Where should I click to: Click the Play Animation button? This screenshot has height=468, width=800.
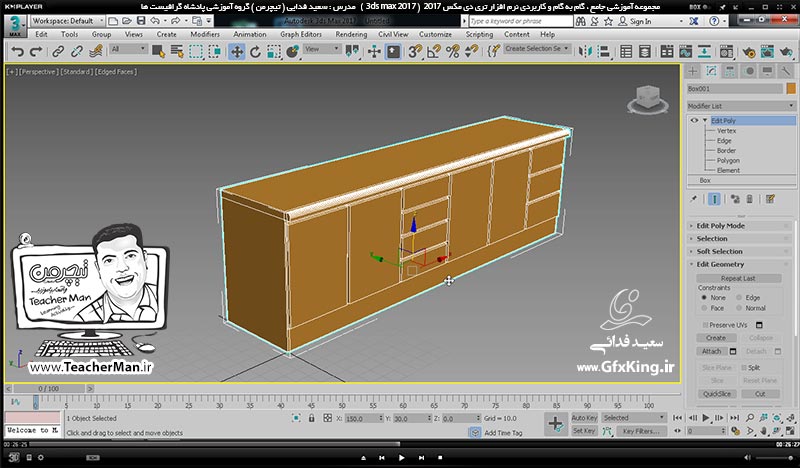point(706,417)
